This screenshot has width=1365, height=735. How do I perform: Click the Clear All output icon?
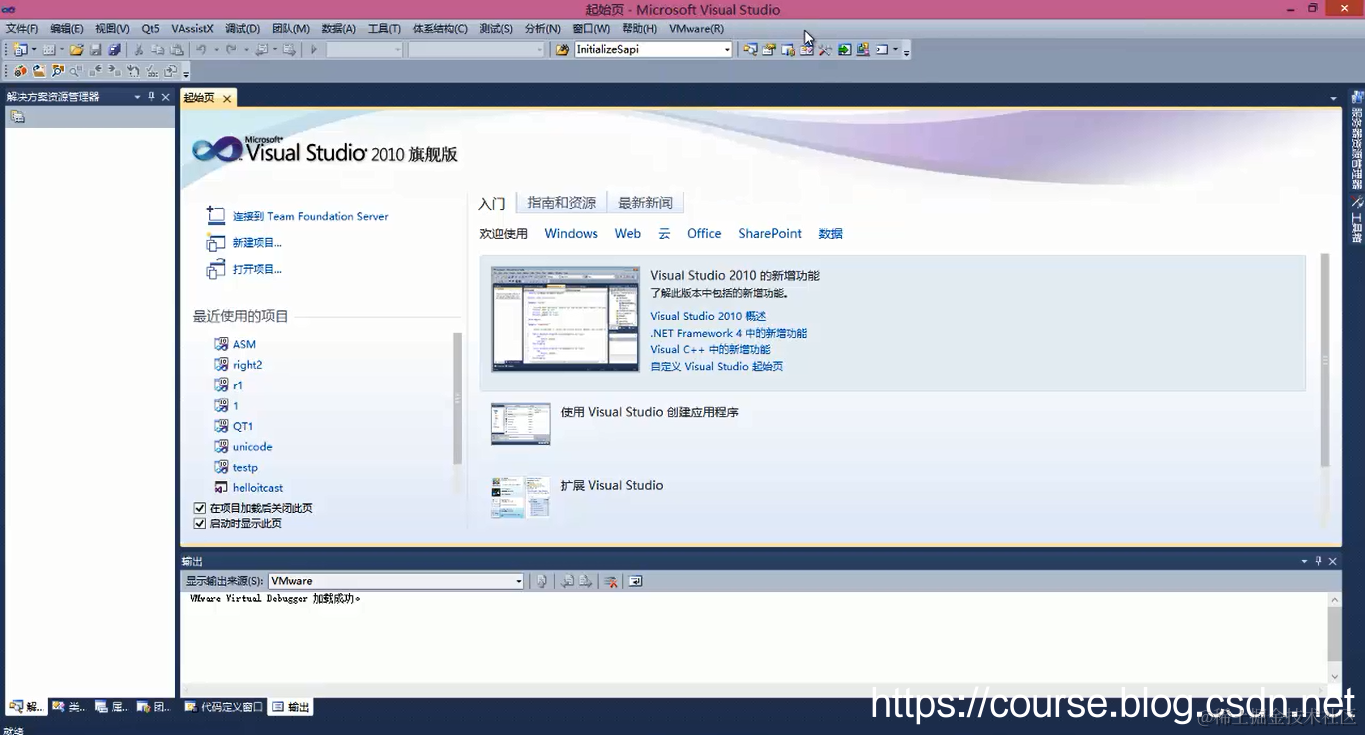click(x=611, y=581)
